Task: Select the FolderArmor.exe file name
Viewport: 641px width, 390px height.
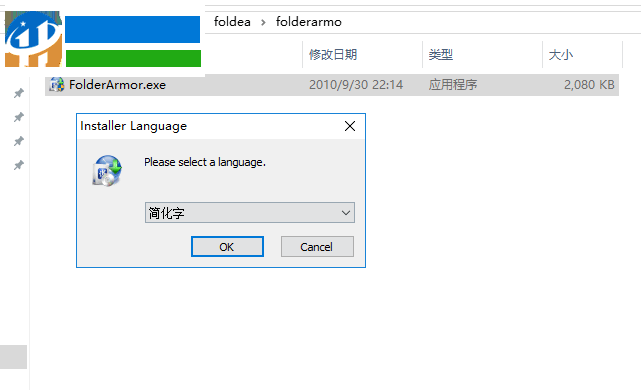Action: tap(117, 85)
